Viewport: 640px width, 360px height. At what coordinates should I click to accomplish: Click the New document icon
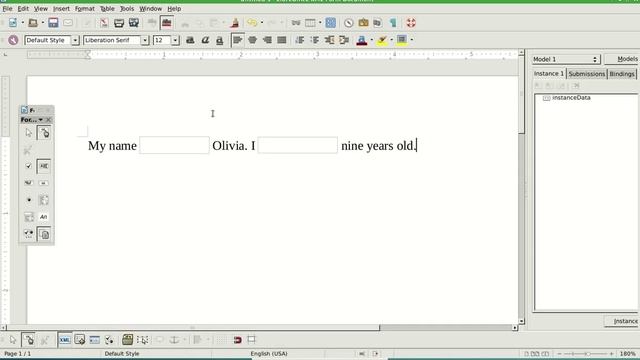[13, 23]
